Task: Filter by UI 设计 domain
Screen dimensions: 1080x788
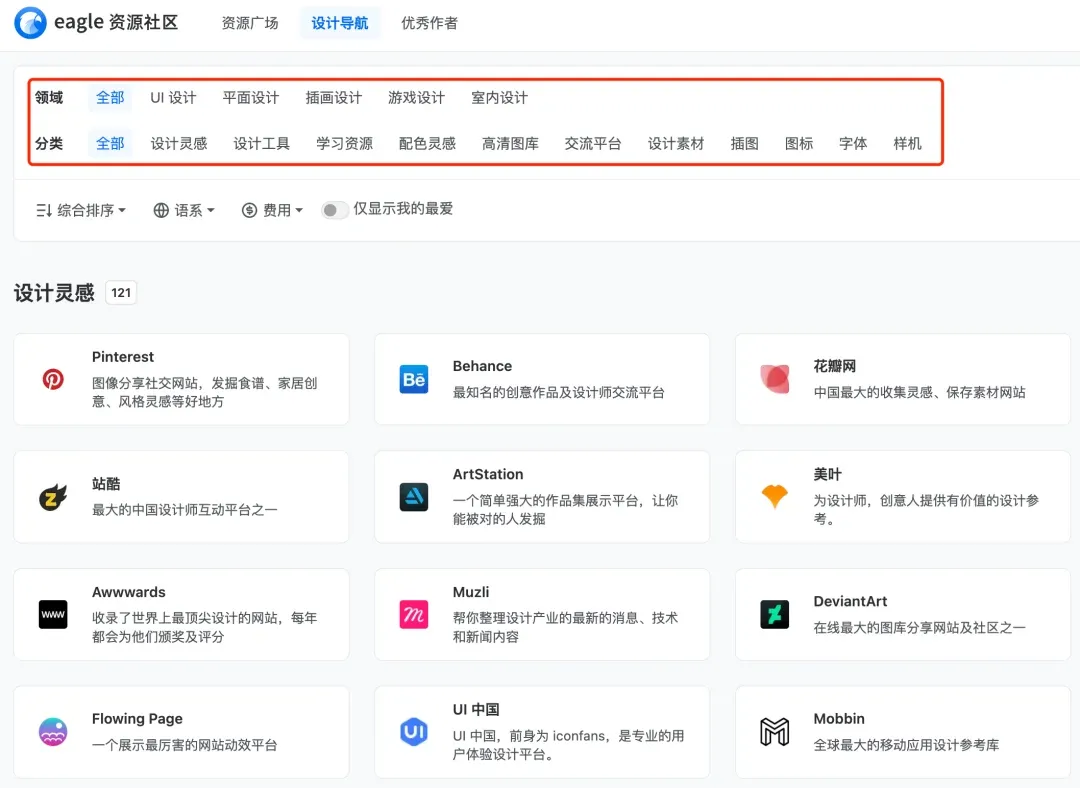Action: 173,98
